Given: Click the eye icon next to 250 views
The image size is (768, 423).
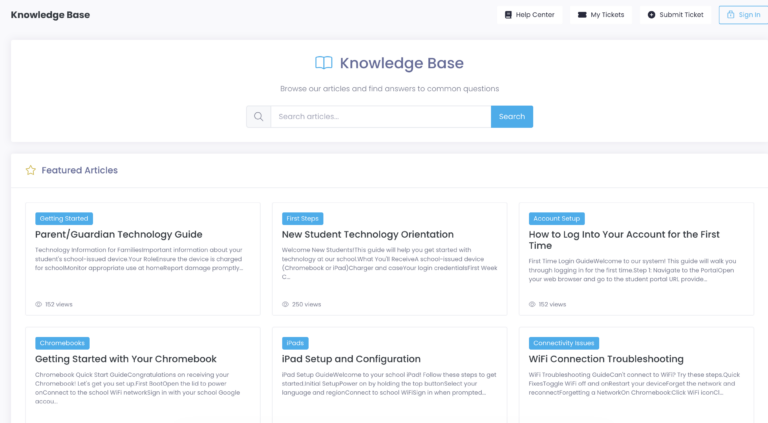Looking at the screenshot, I should tap(285, 304).
